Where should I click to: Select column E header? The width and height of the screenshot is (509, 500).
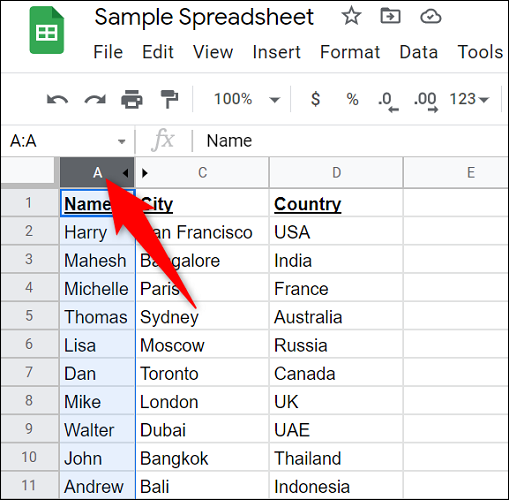point(456,173)
